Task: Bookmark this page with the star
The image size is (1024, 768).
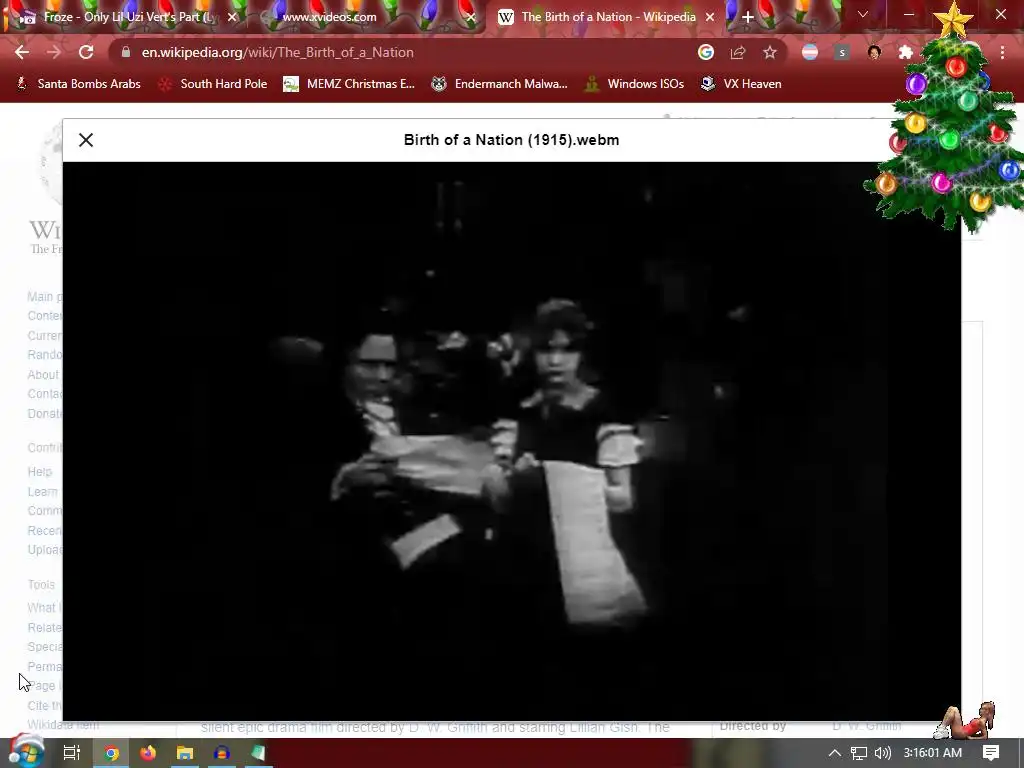Action: pyautogui.click(x=770, y=52)
